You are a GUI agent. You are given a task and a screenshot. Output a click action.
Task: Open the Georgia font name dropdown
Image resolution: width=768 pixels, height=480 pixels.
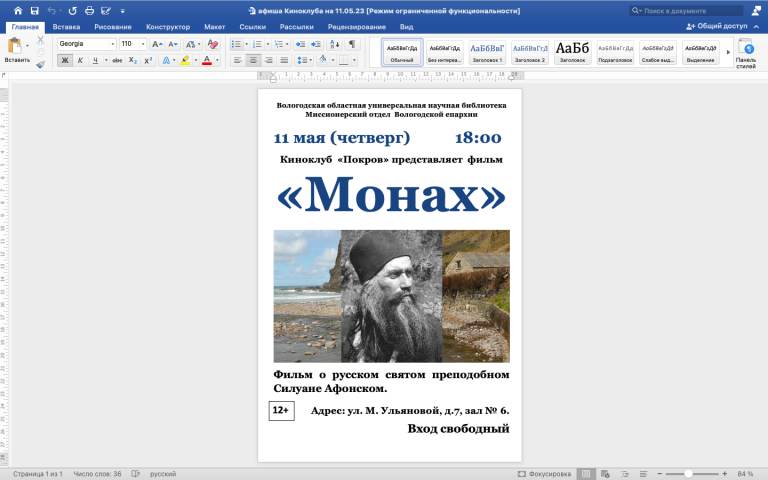[x=112, y=44]
